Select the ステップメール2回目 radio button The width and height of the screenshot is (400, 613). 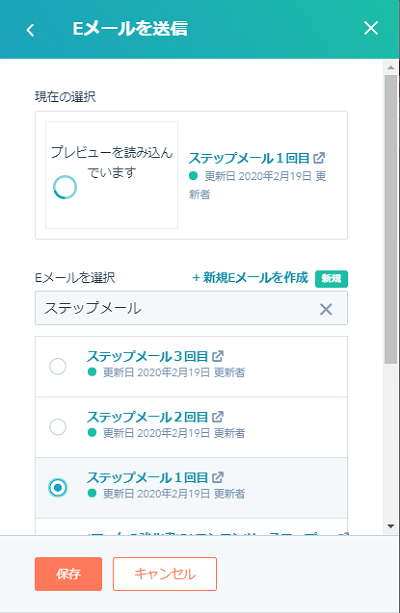(x=58, y=427)
